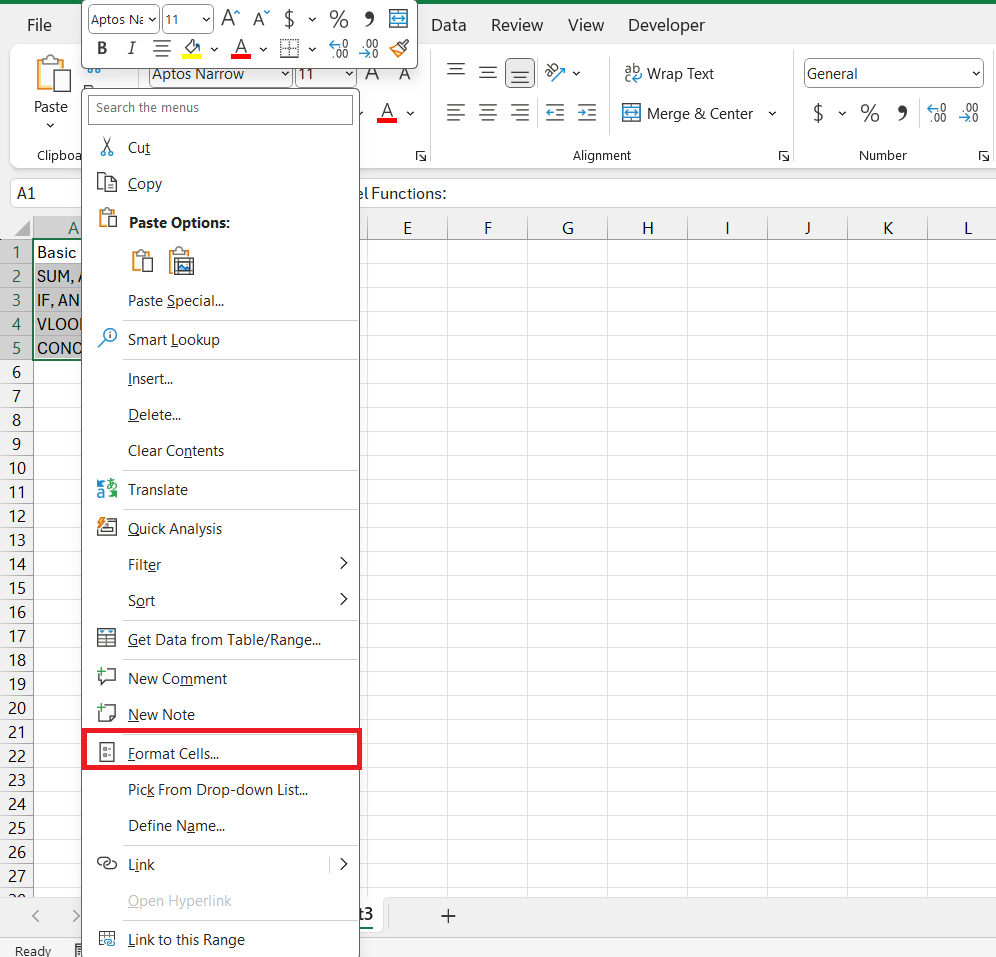Click inside the Search the menus box
This screenshot has width=996, height=957.
click(220, 109)
